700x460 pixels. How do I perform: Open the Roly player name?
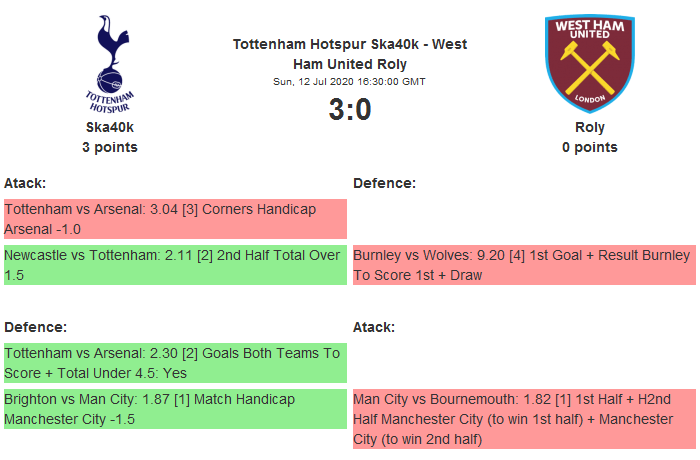click(x=590, y=127)
